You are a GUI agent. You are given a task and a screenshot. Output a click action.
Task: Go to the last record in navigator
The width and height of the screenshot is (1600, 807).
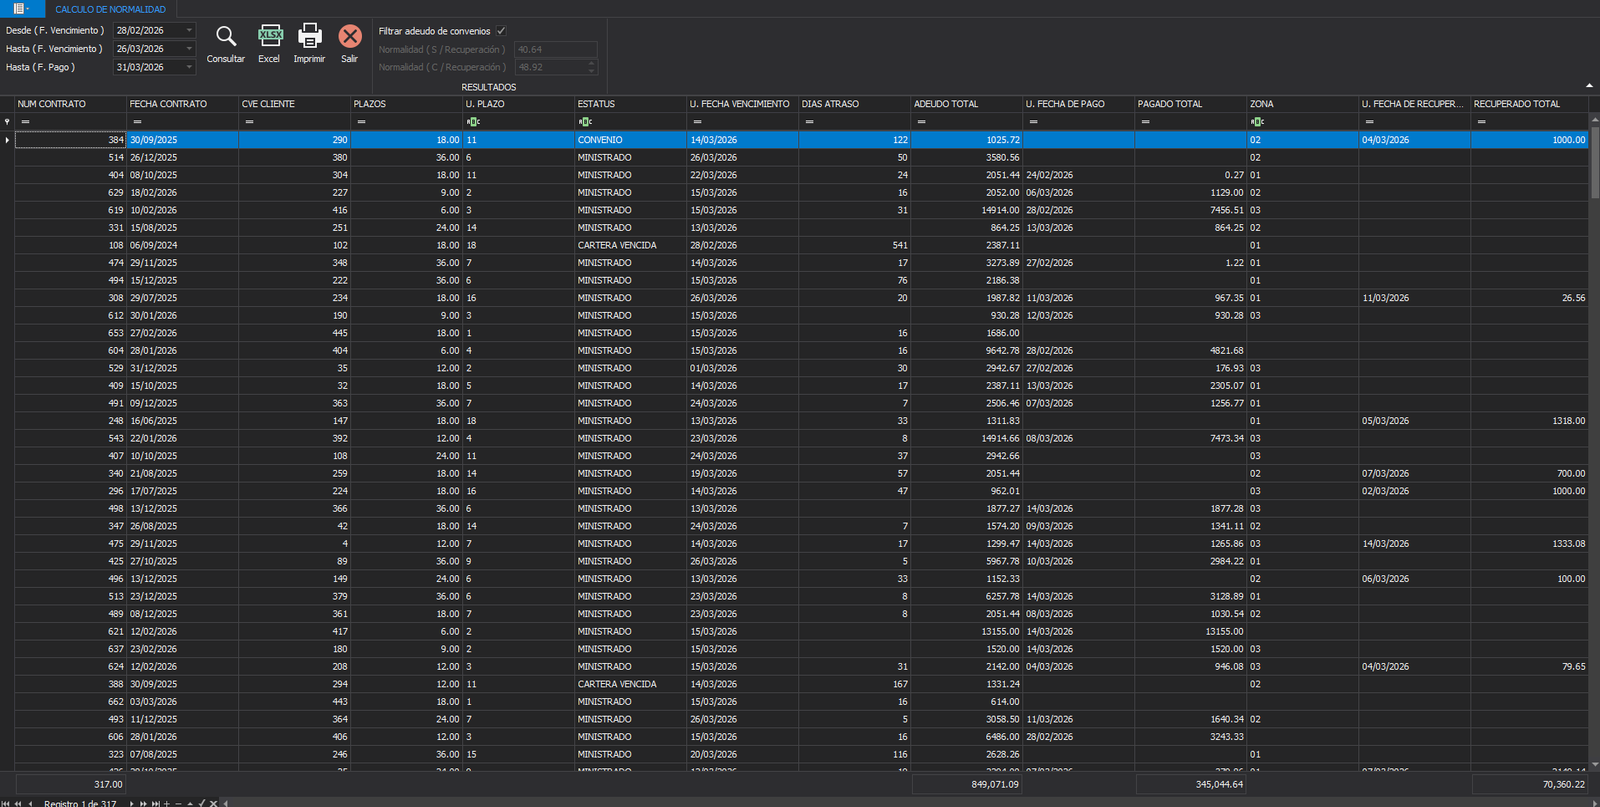[155, 803]
